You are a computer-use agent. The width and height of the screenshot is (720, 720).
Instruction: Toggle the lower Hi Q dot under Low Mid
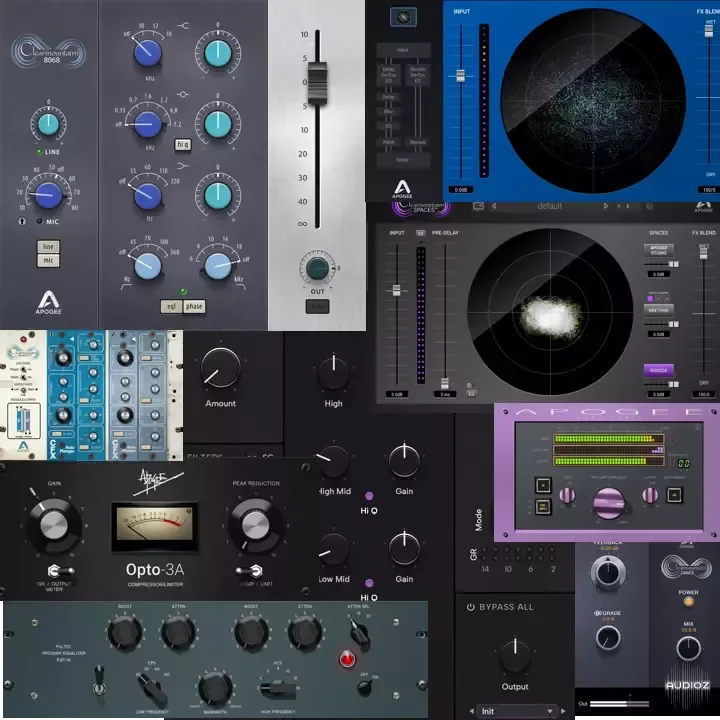(369, 583)
